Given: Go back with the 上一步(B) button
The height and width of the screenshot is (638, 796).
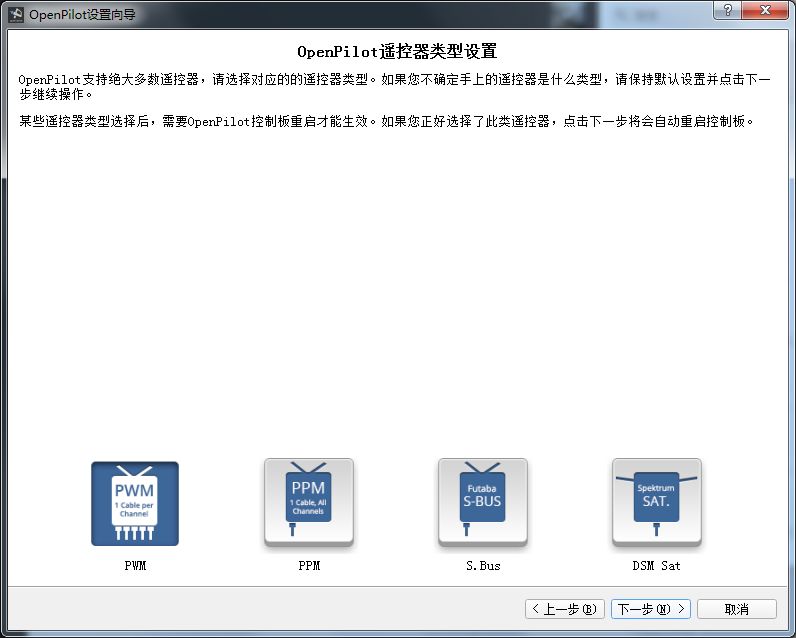Looking at the screenshot, I should [x=565, y=609].
